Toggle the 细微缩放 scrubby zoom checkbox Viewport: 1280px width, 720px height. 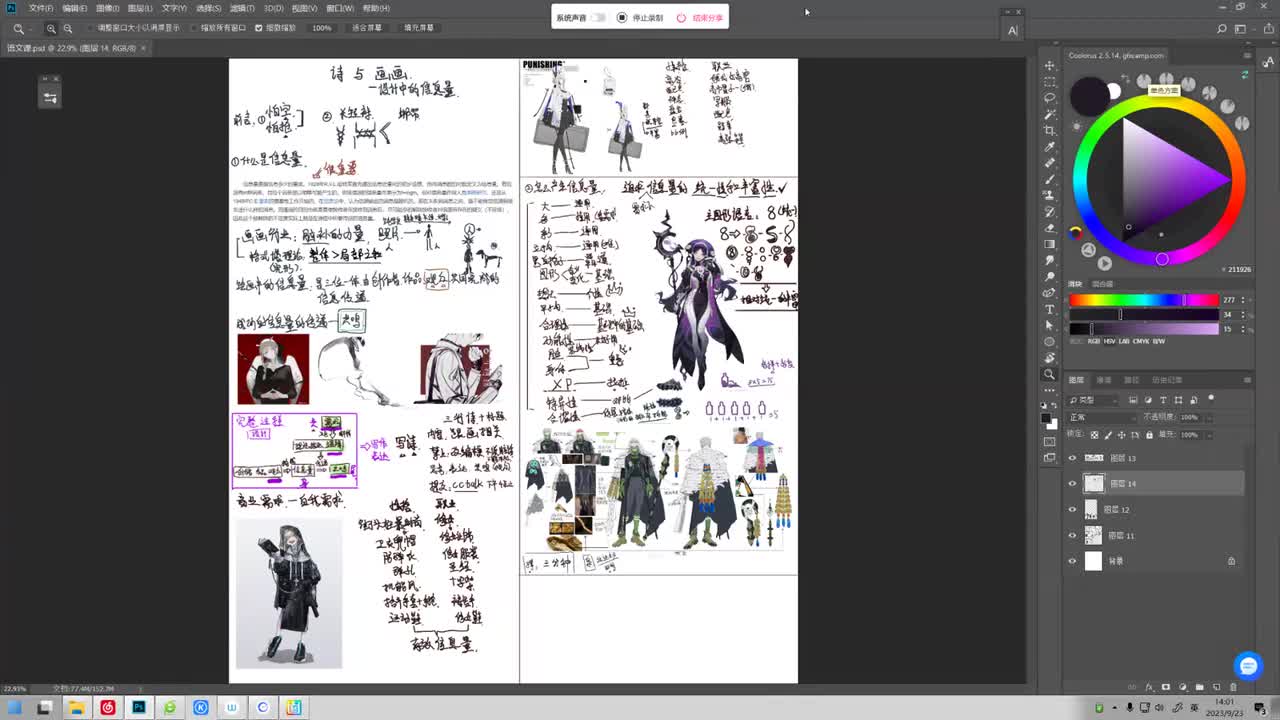(x=259, y=28)
